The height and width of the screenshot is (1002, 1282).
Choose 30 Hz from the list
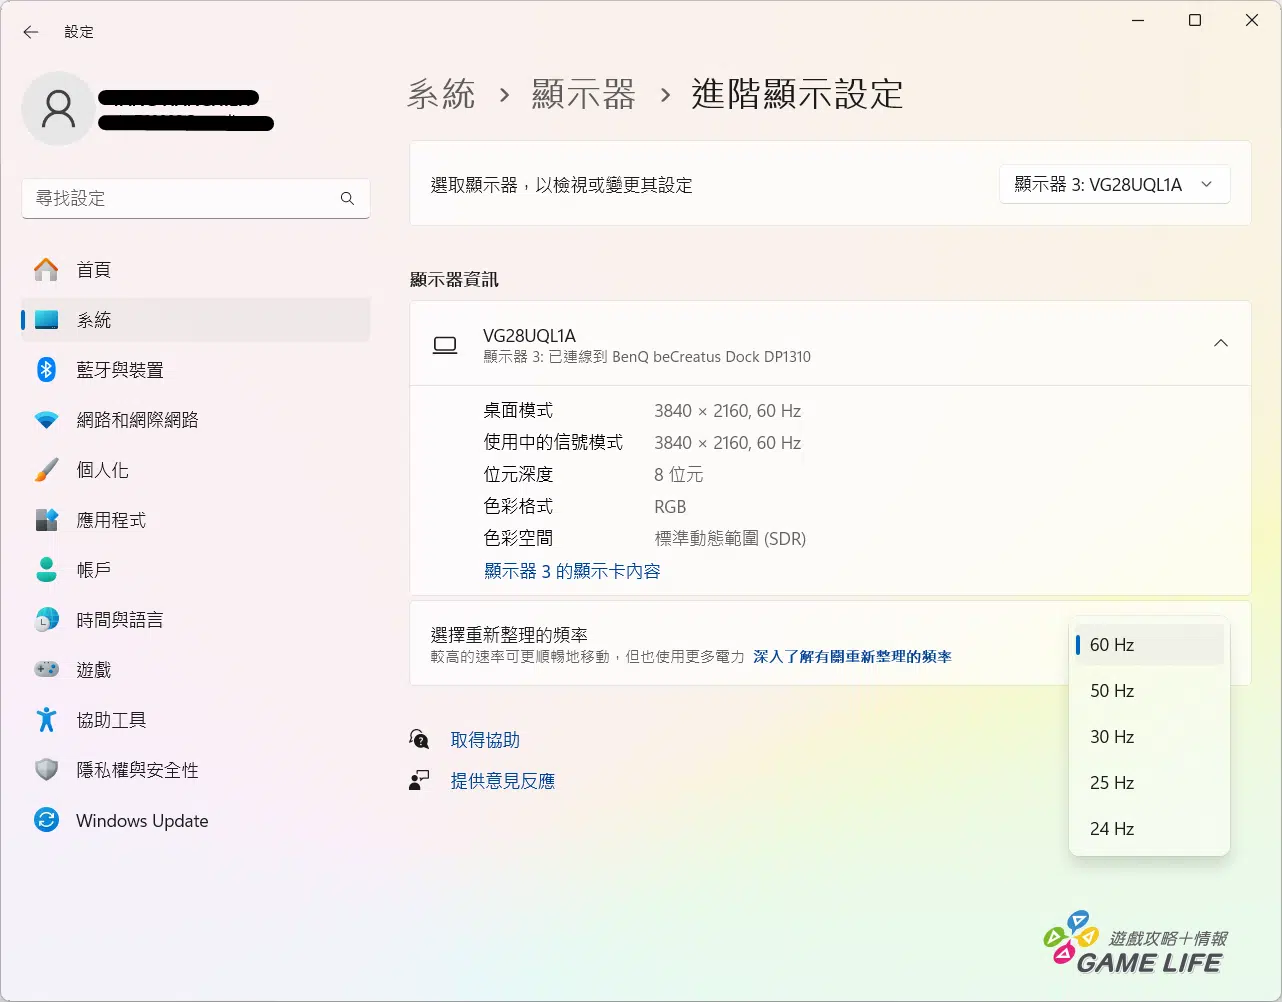[1112, 737]
